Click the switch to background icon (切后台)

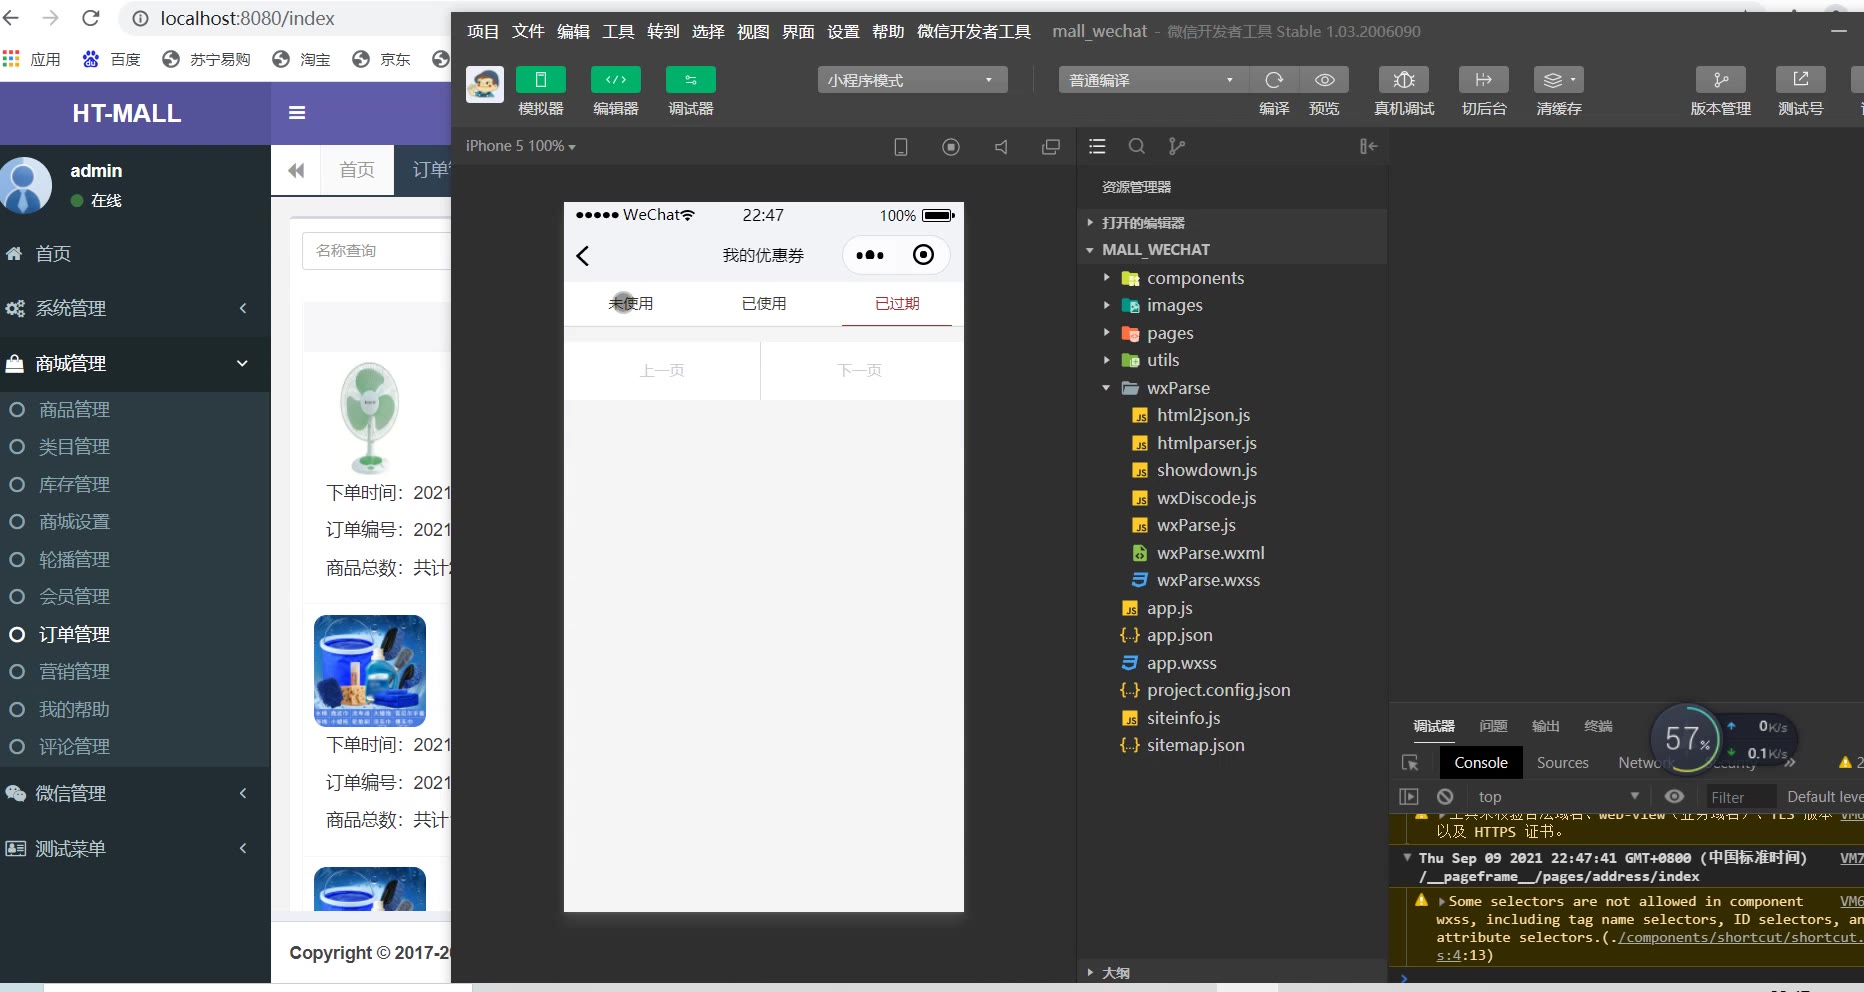pyautogui.click(x=1484, y=80)
